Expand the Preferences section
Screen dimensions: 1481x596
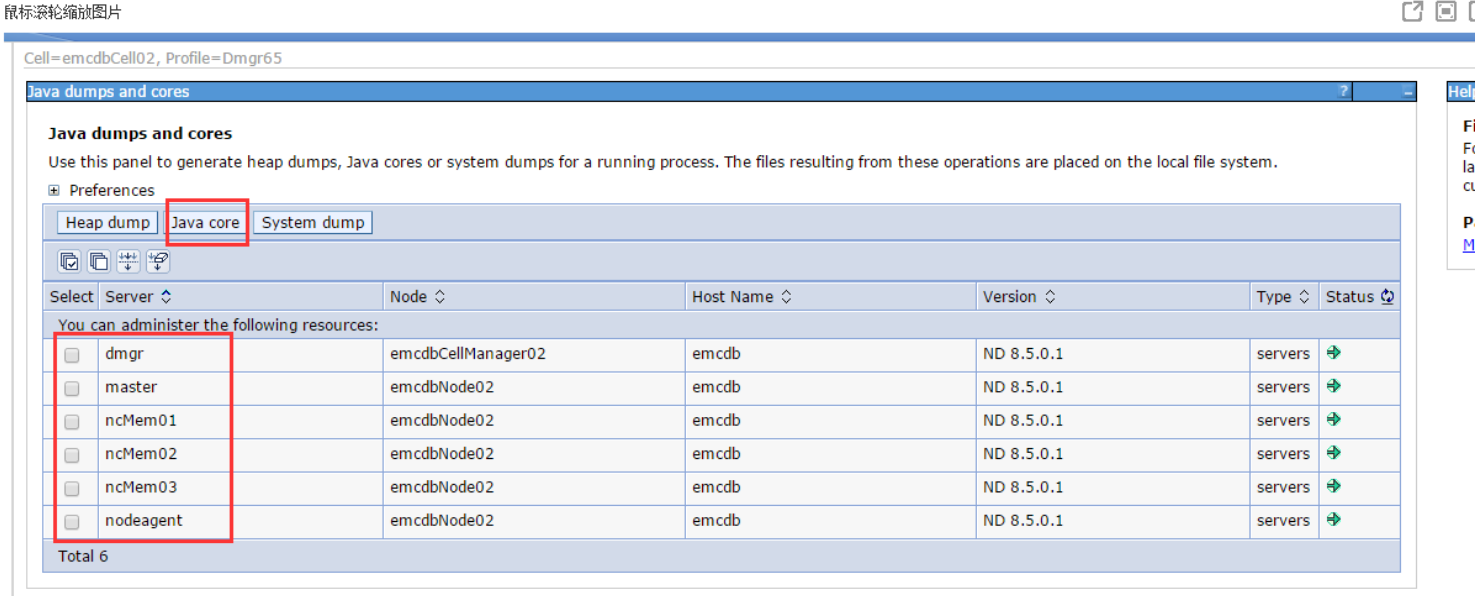[54, 190]
